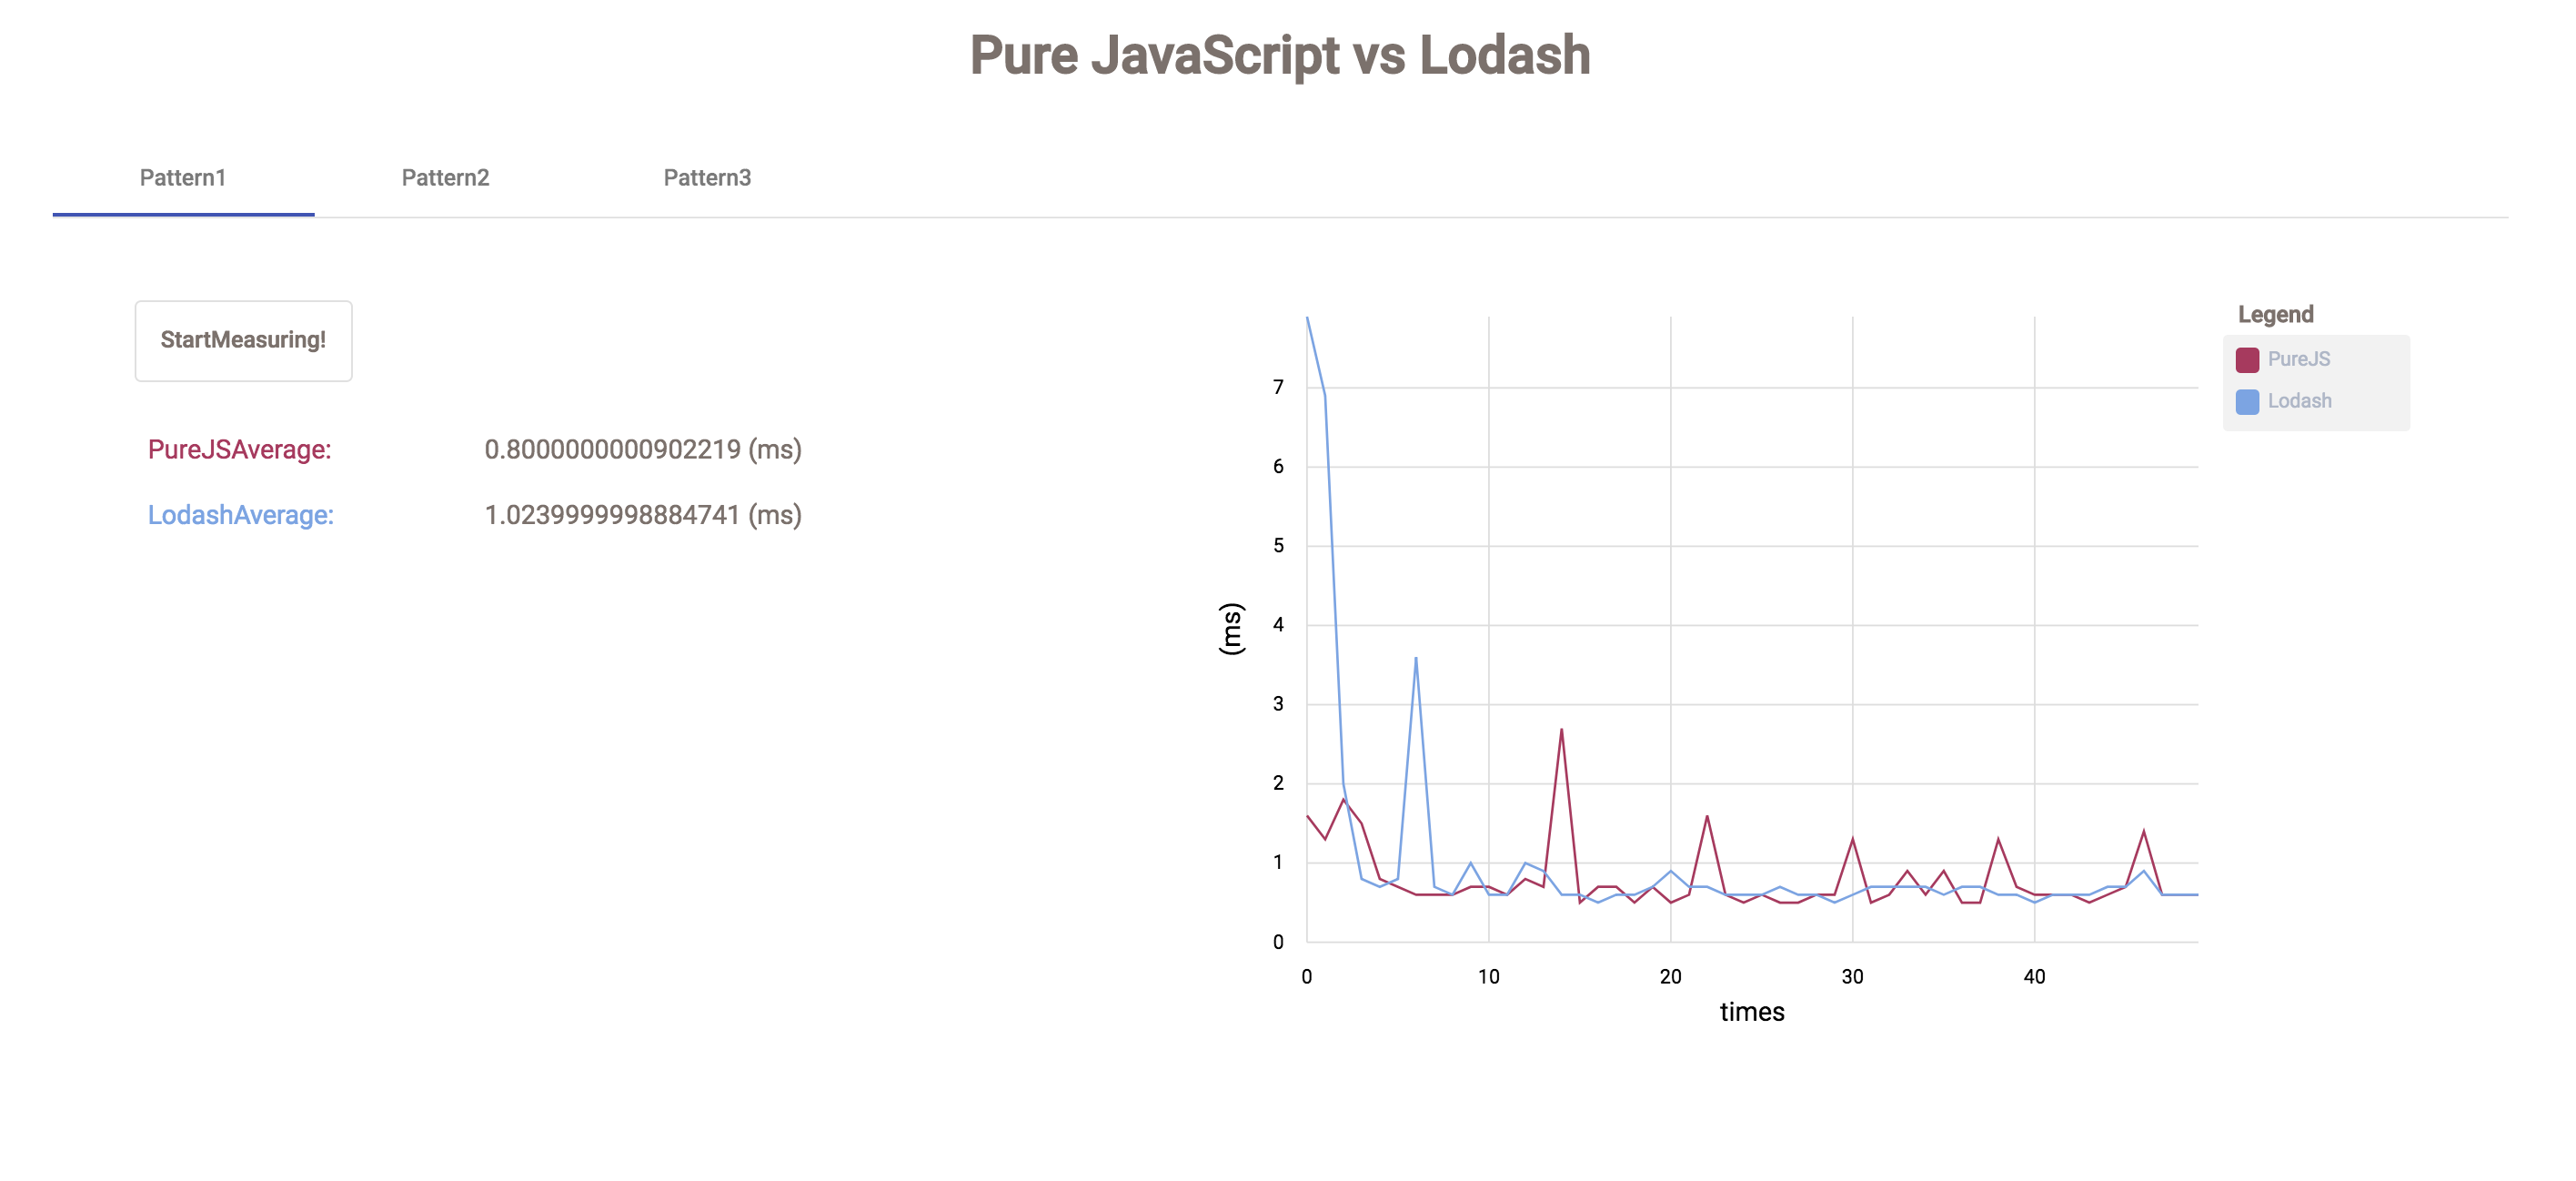Select the value 1.0239999998884741 (ms)
This screenshot has height=1181, width=2576.
tap(643, 515)
